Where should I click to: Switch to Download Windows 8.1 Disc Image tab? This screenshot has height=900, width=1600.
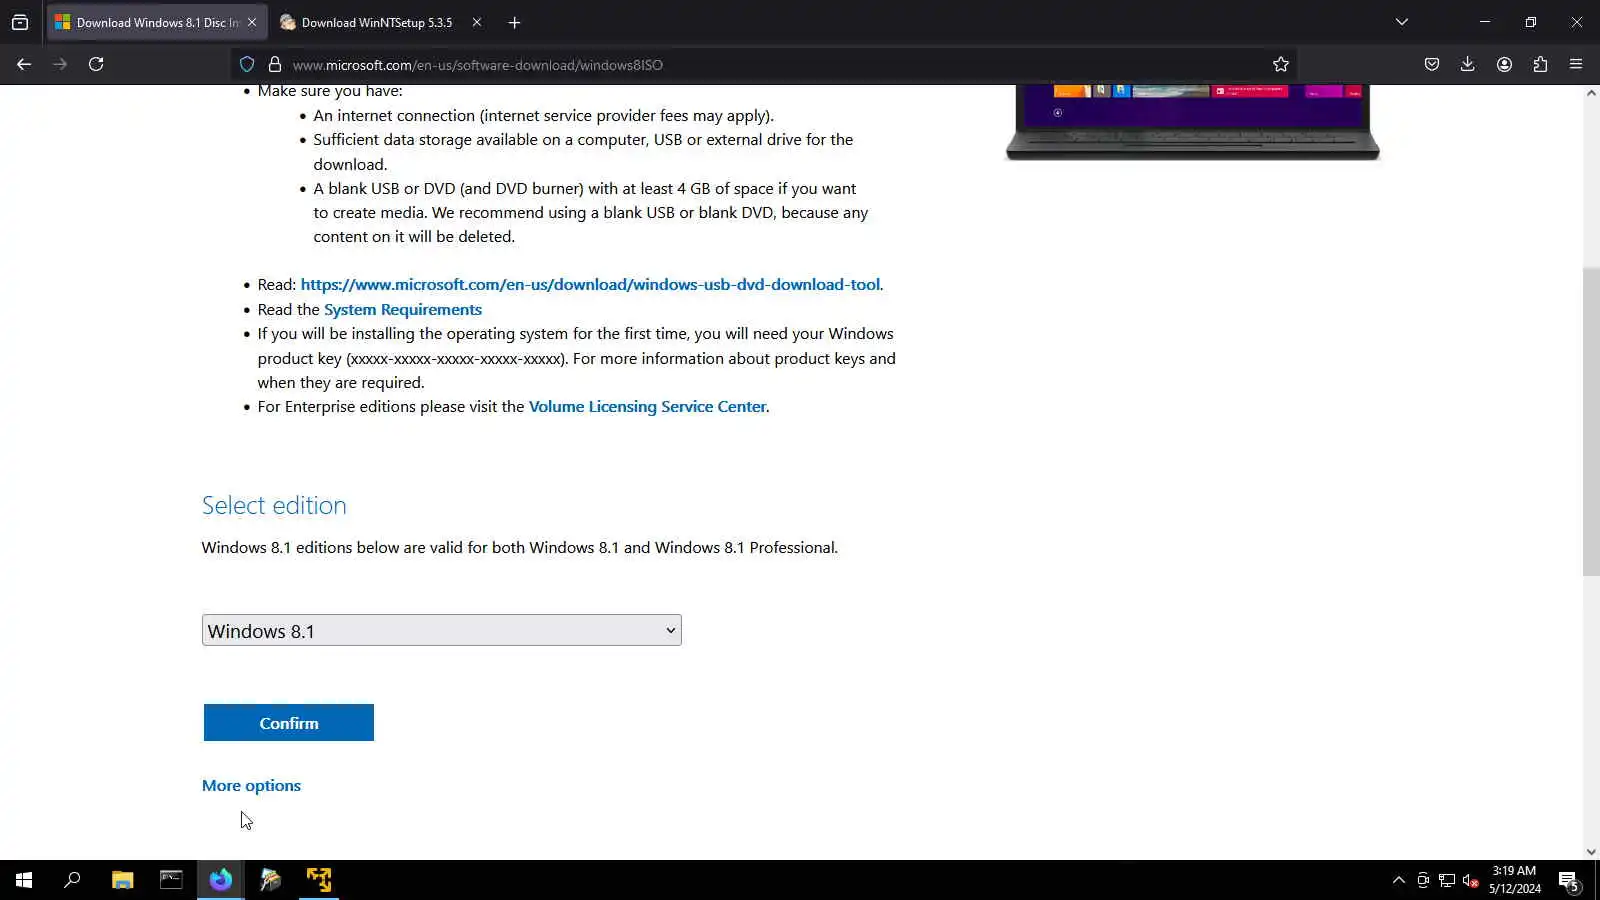(157, 22)
